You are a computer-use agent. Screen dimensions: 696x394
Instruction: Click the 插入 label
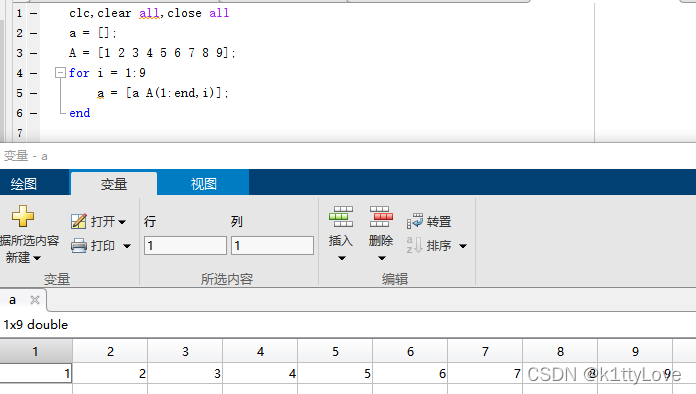tap(341, 241)
